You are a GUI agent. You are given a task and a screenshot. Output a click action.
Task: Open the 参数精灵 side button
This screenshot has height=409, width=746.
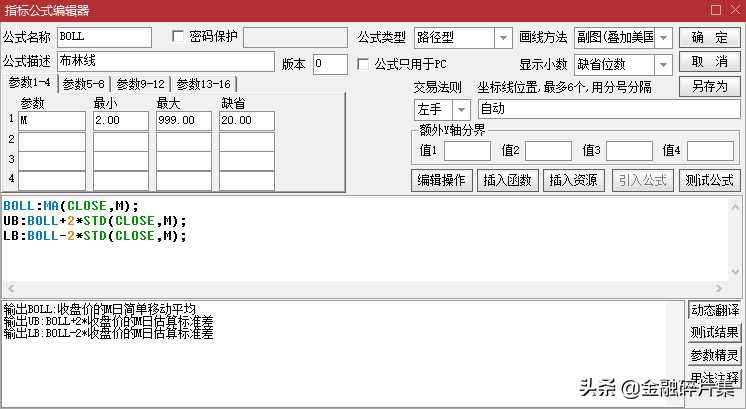[714, 355]
